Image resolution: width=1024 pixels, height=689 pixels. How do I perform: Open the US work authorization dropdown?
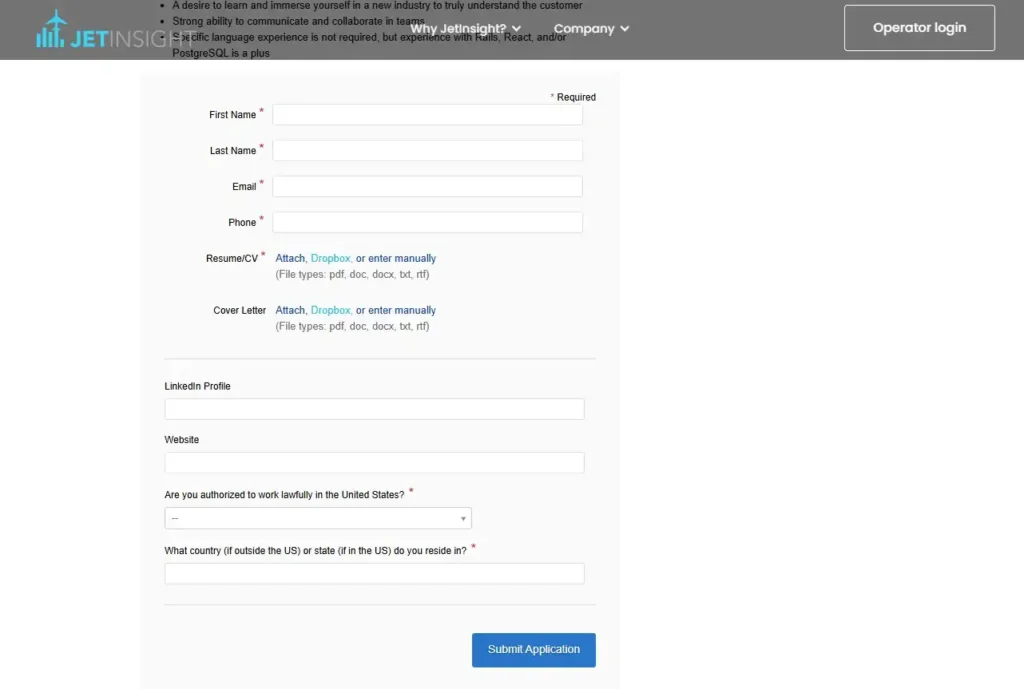[318, 518]
